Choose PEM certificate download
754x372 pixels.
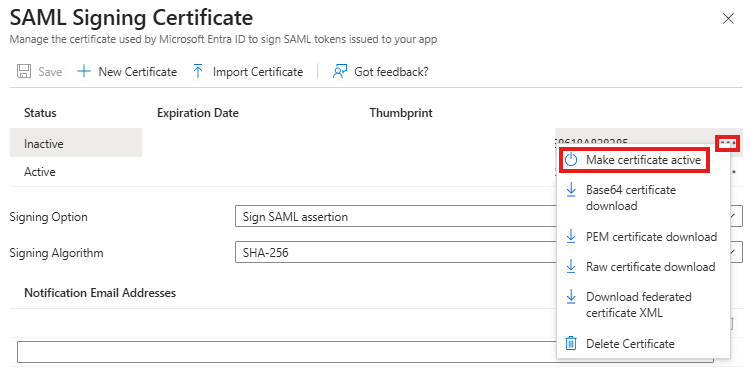click(643, 236)
